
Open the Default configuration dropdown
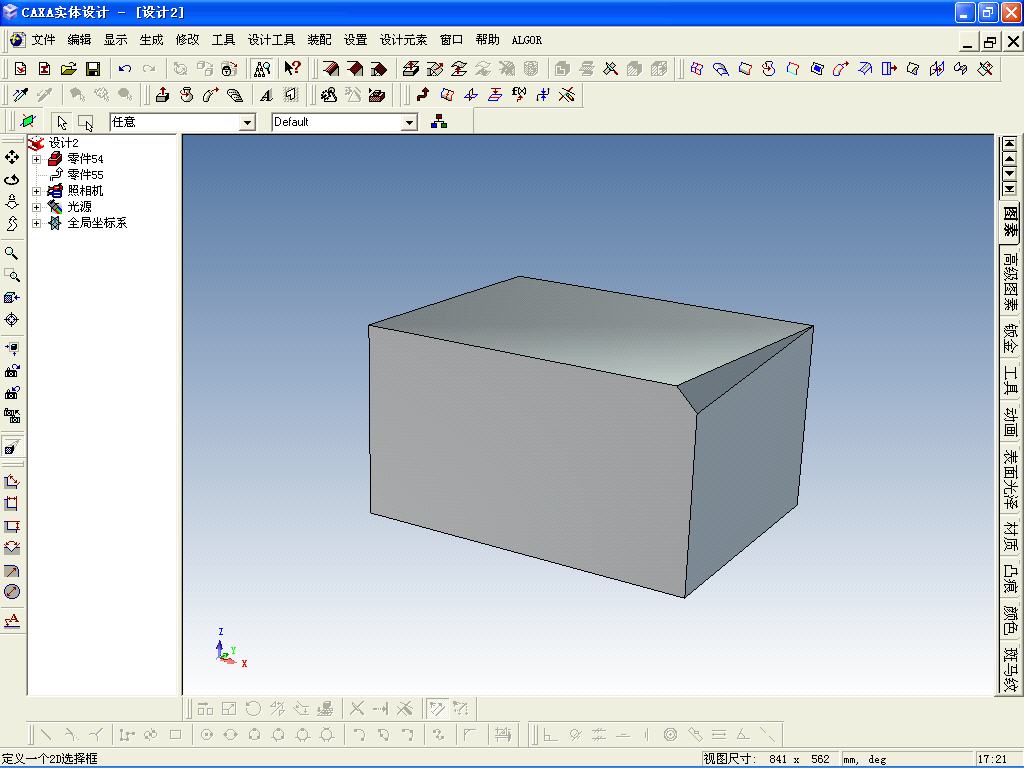(409, 122)
